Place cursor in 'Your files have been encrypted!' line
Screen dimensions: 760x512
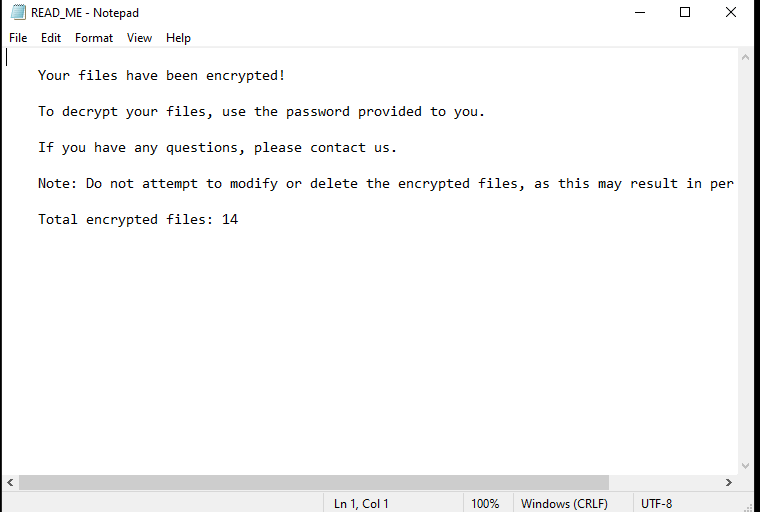click(x=161, y=76)
